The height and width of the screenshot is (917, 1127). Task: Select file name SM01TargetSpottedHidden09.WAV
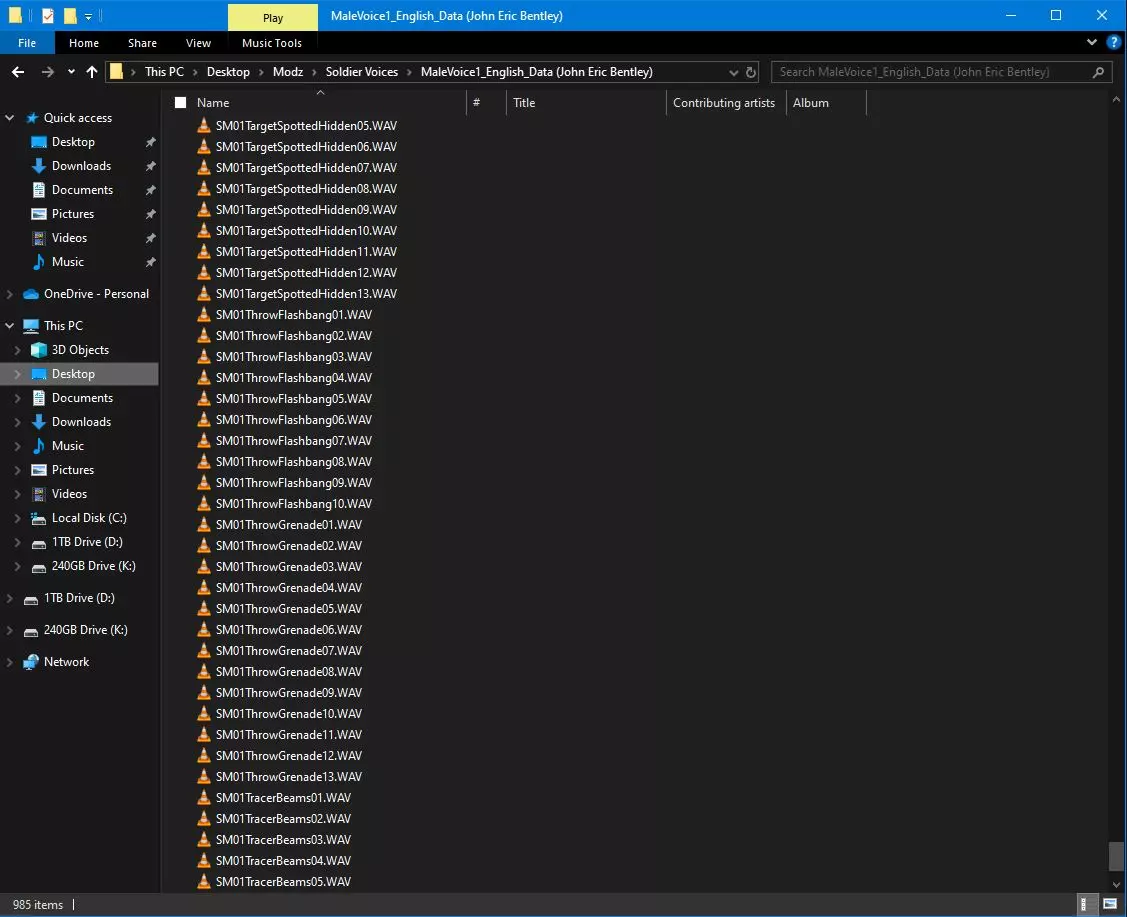[306, 210]
